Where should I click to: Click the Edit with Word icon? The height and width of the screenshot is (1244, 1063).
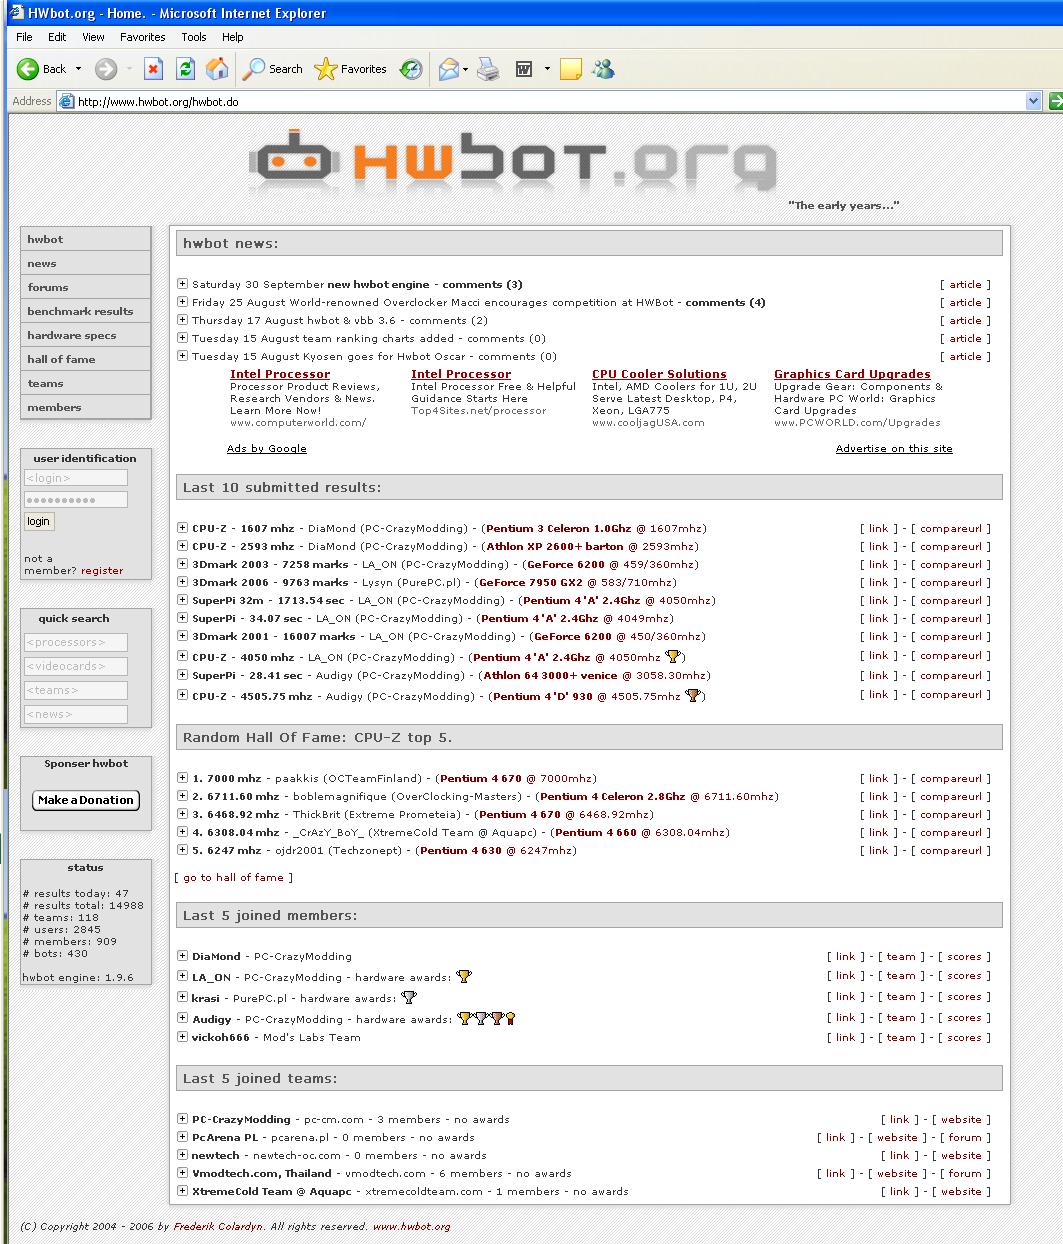point(523,69)
